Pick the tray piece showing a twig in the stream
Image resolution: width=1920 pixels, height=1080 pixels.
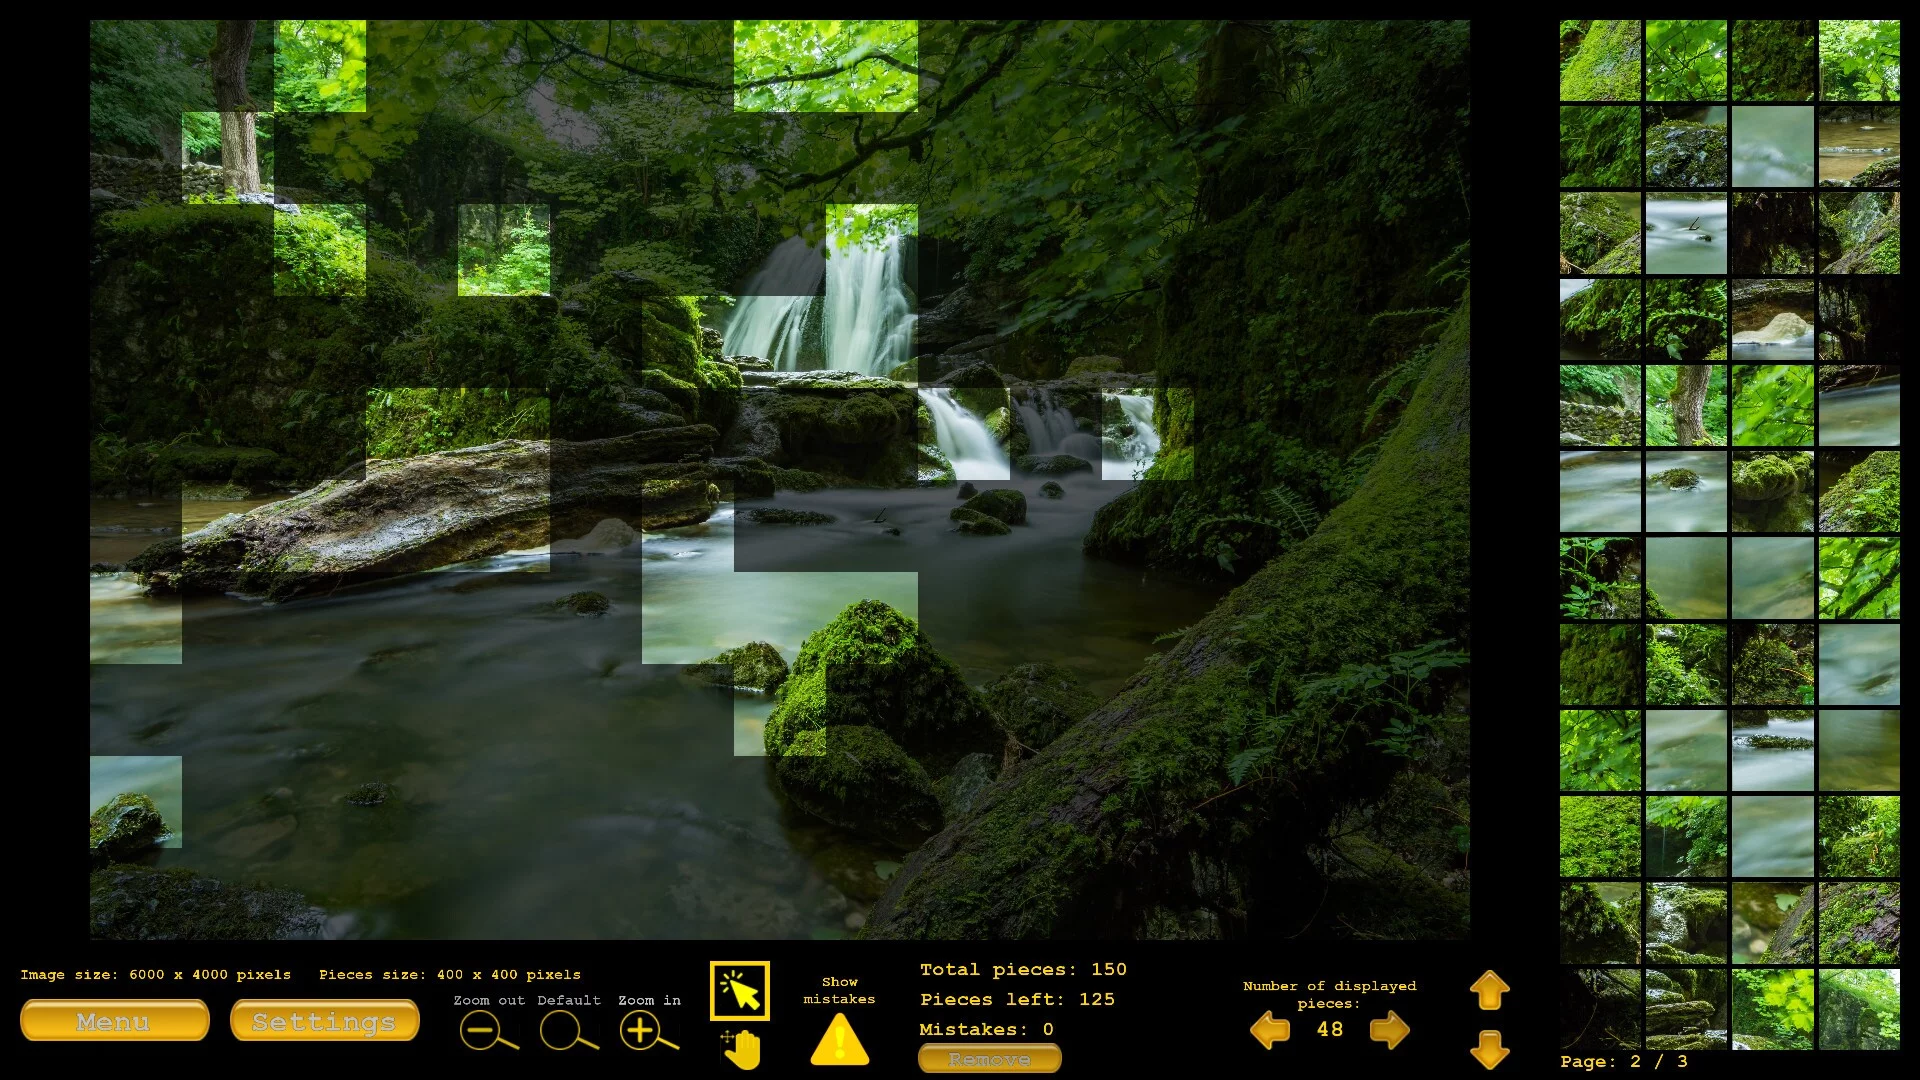point(1686,233)
